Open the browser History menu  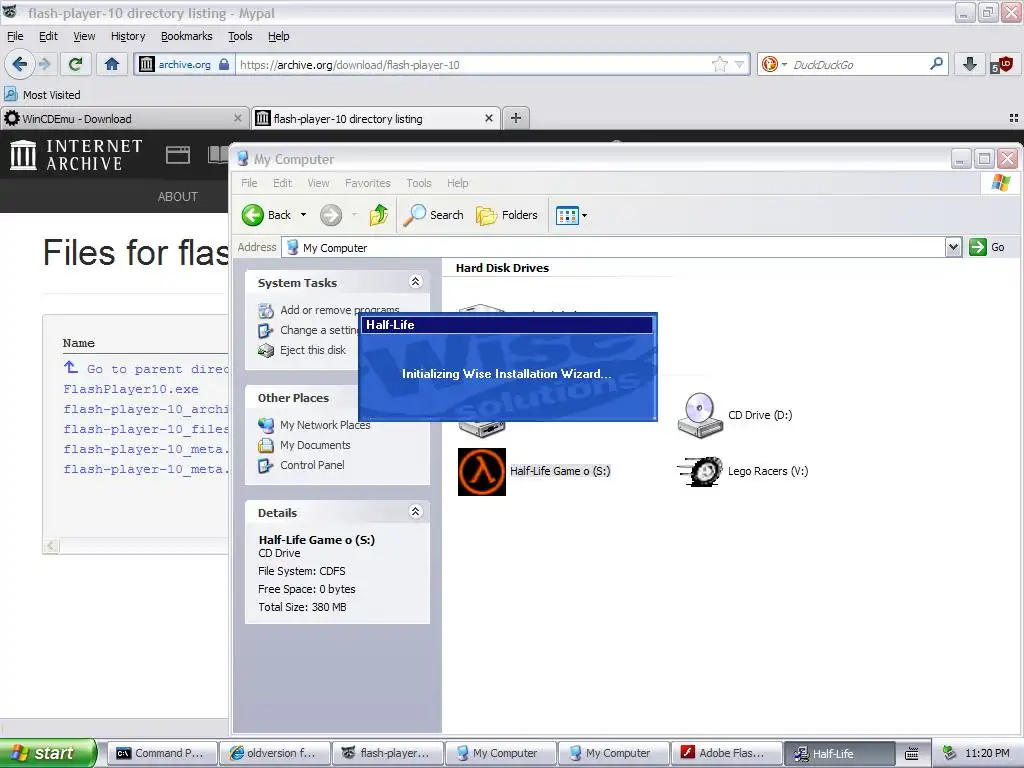(x=128, y=36)
